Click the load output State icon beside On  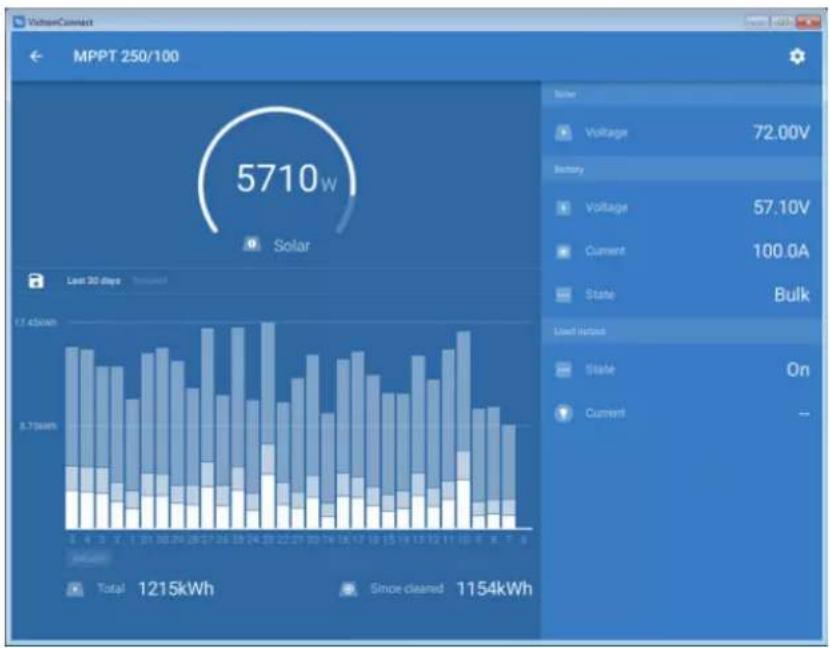coord(563,369)
